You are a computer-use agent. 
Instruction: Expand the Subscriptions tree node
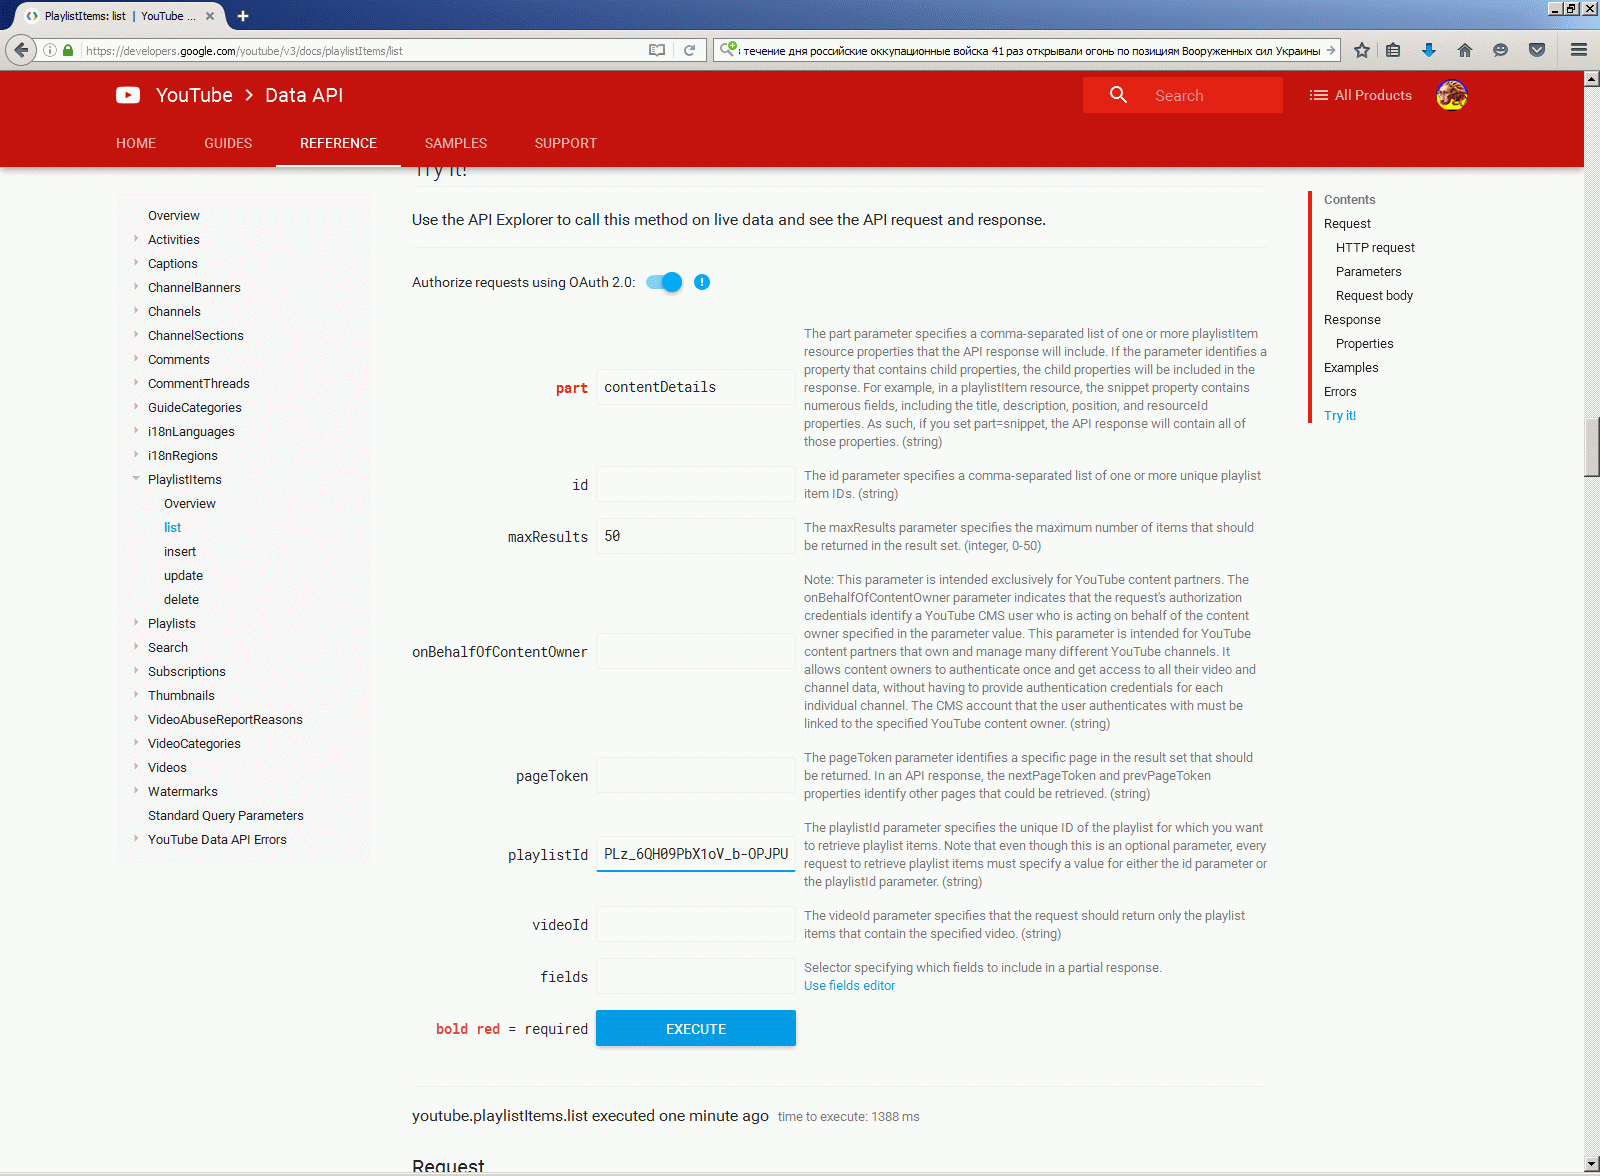click(136, 671)
